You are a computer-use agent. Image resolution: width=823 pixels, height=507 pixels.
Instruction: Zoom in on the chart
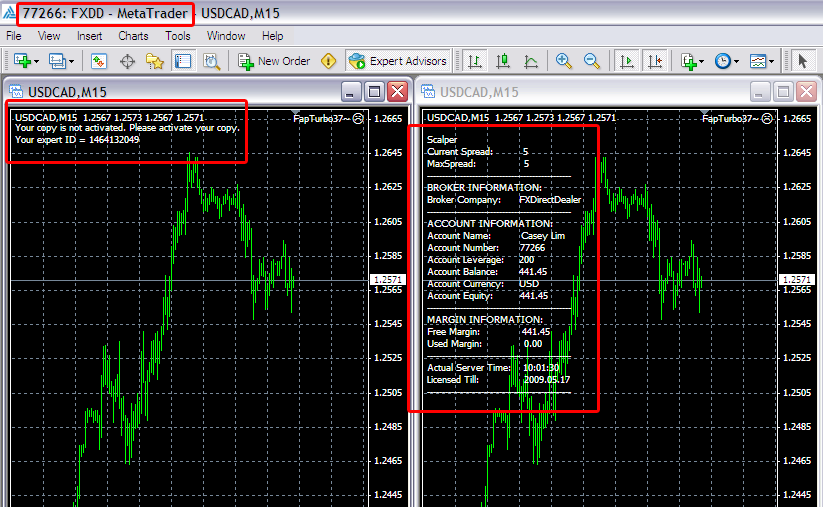[563, 61]
